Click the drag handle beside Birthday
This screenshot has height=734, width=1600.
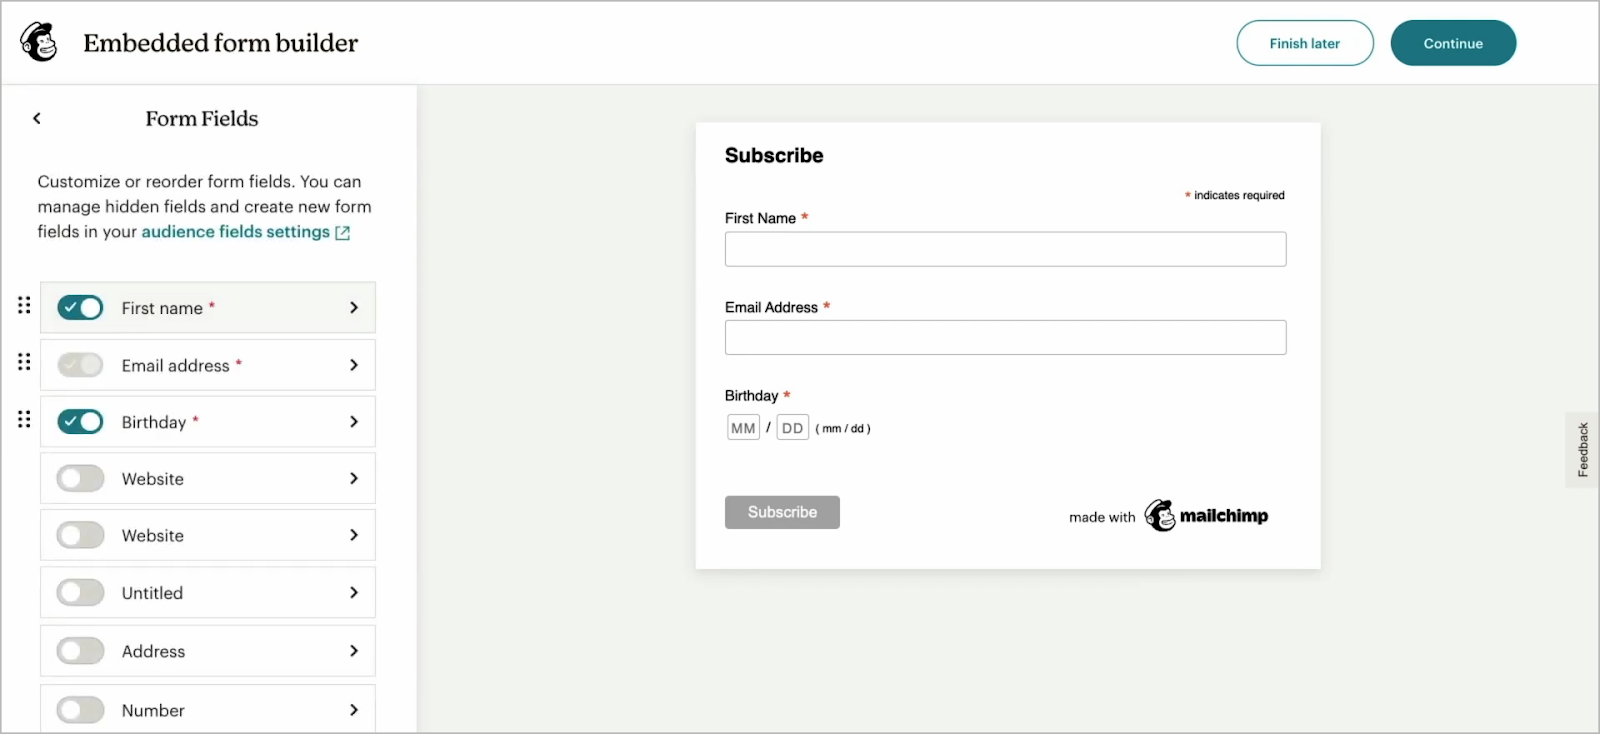pyautogui.click(x=24, y=420)
